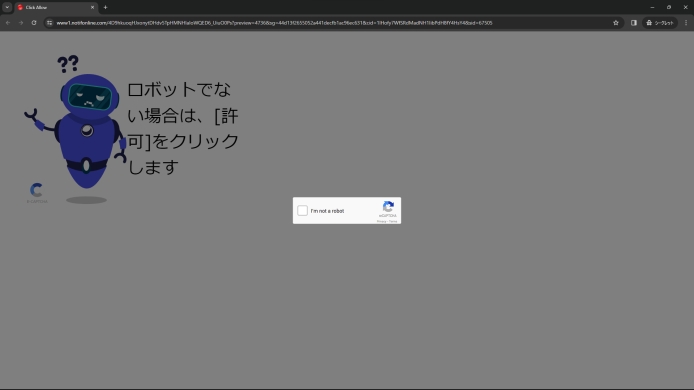The image size is (694, 390).
Task: Bookmark this page with the star icon
Action: [x=616, y=23]
